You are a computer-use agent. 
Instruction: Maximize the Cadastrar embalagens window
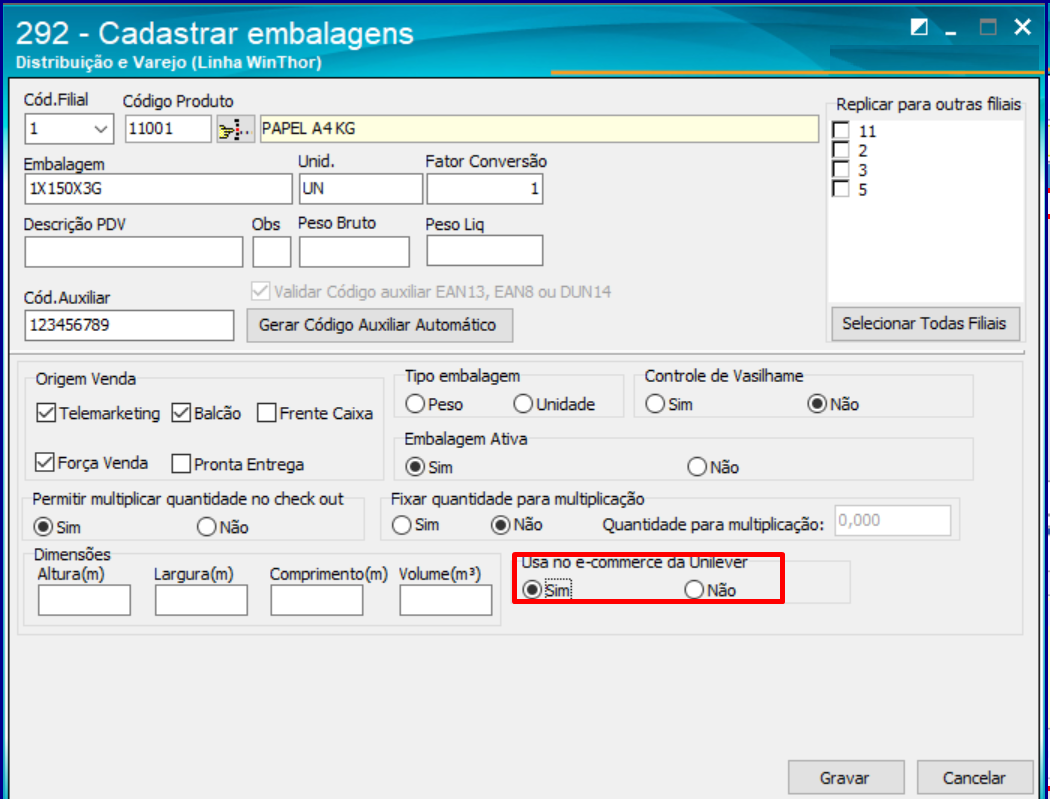[988, 27]
